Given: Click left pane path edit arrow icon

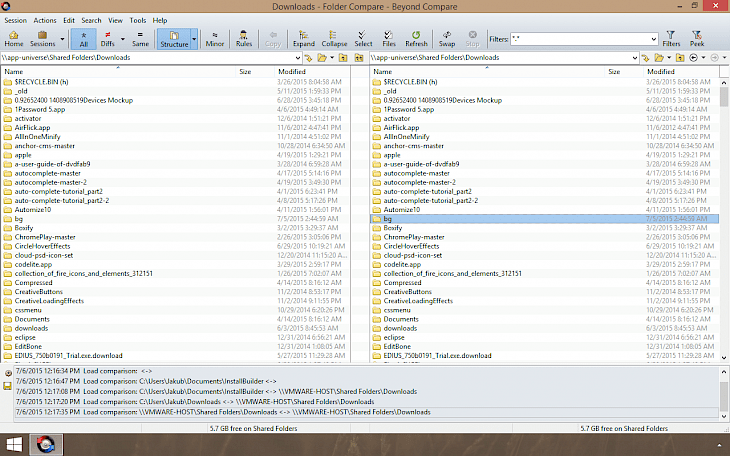Looking at the screenshot, I should coord(308,58).
